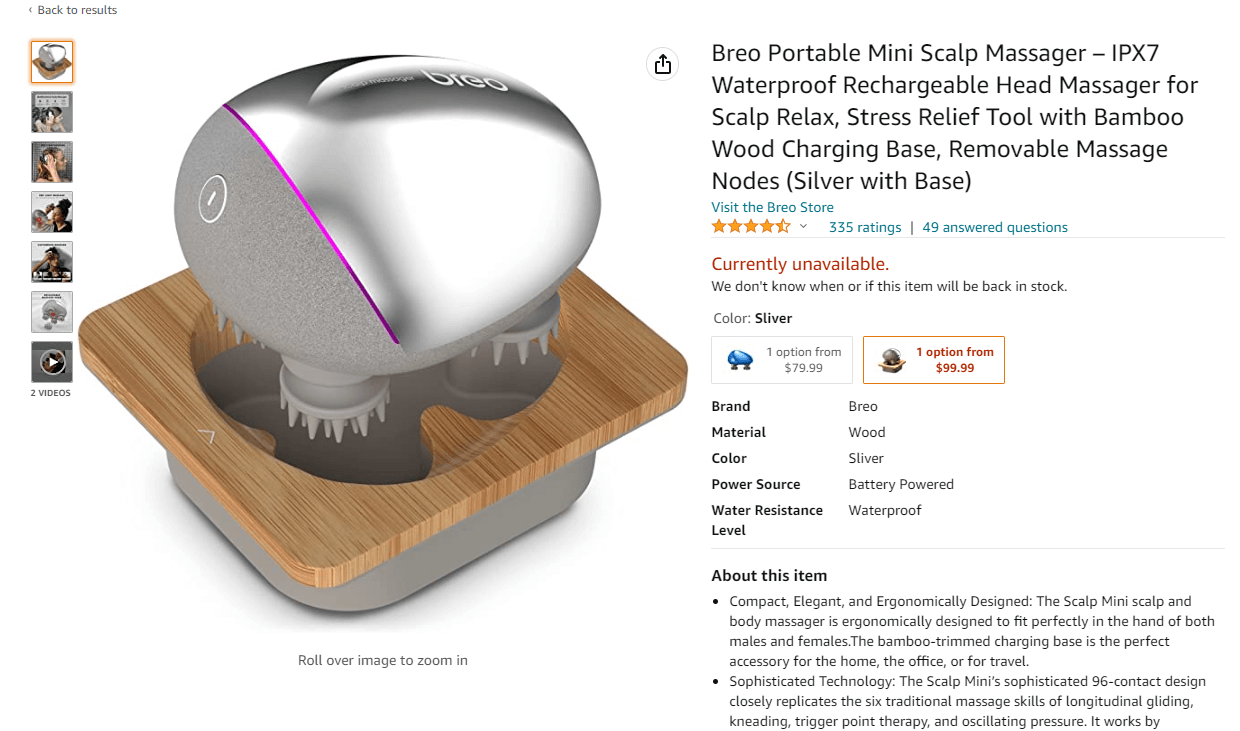Go back via the Back to results arrow
This screenshot has height=731, width=1240.
[30, 10]
